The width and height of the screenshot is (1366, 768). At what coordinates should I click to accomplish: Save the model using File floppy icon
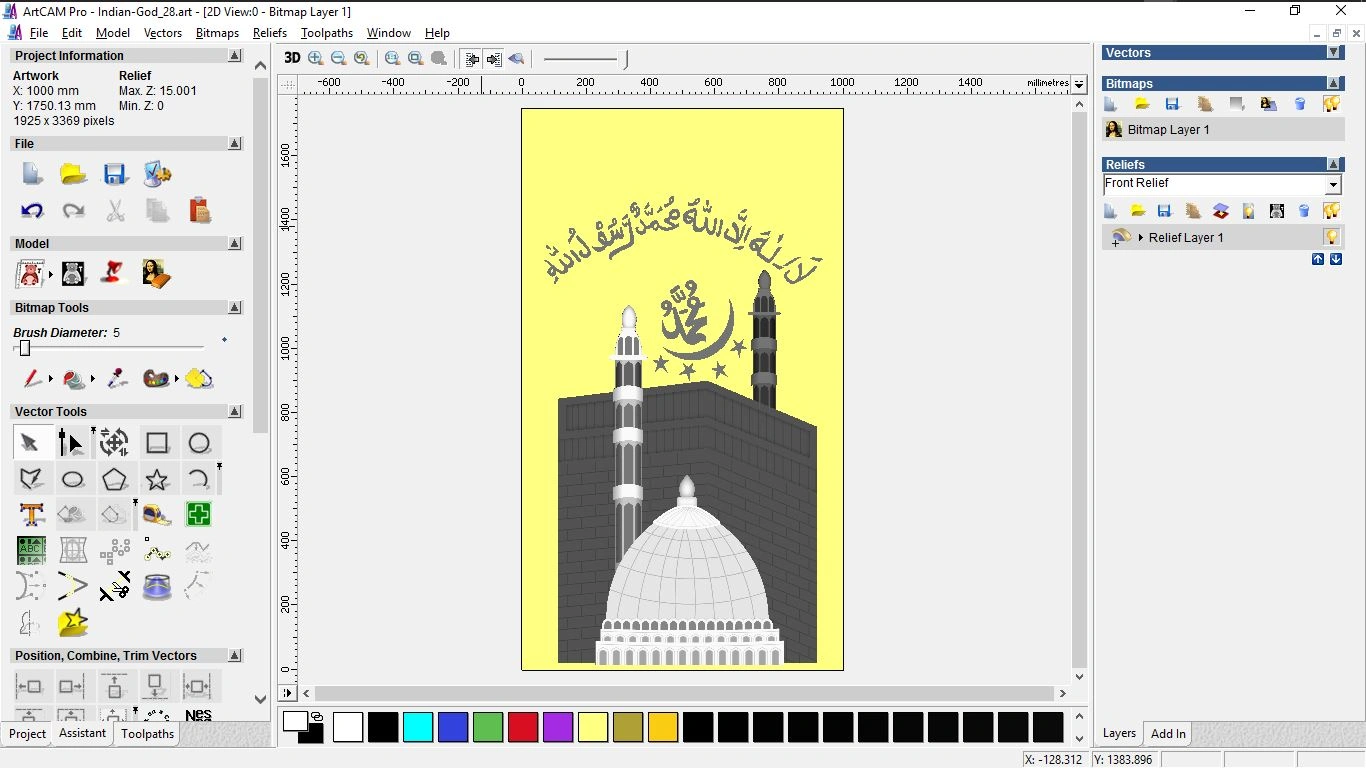pos(115,175)
